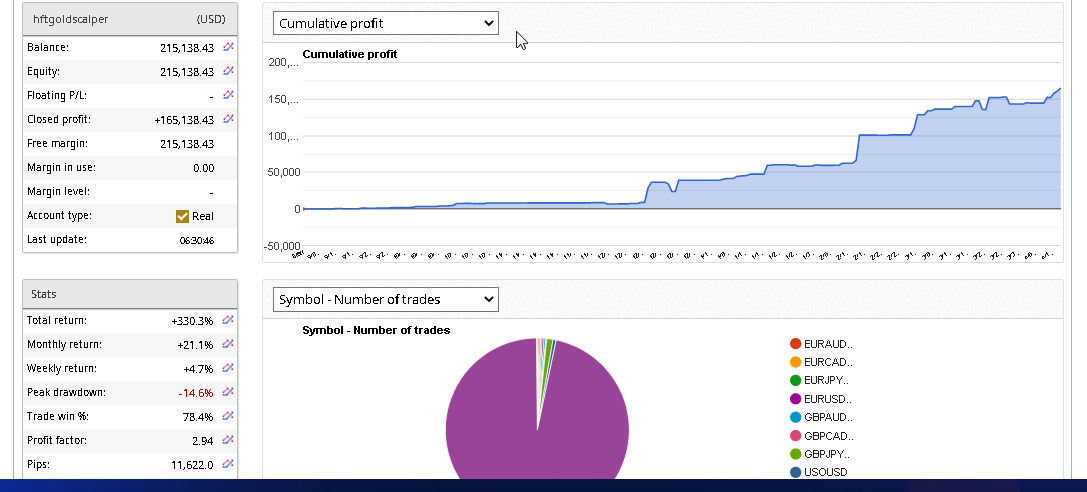This screenshot has width=1087, height=492.
Task: Click the Peak drawdown chart icon
Action: [x=228, y=392]
